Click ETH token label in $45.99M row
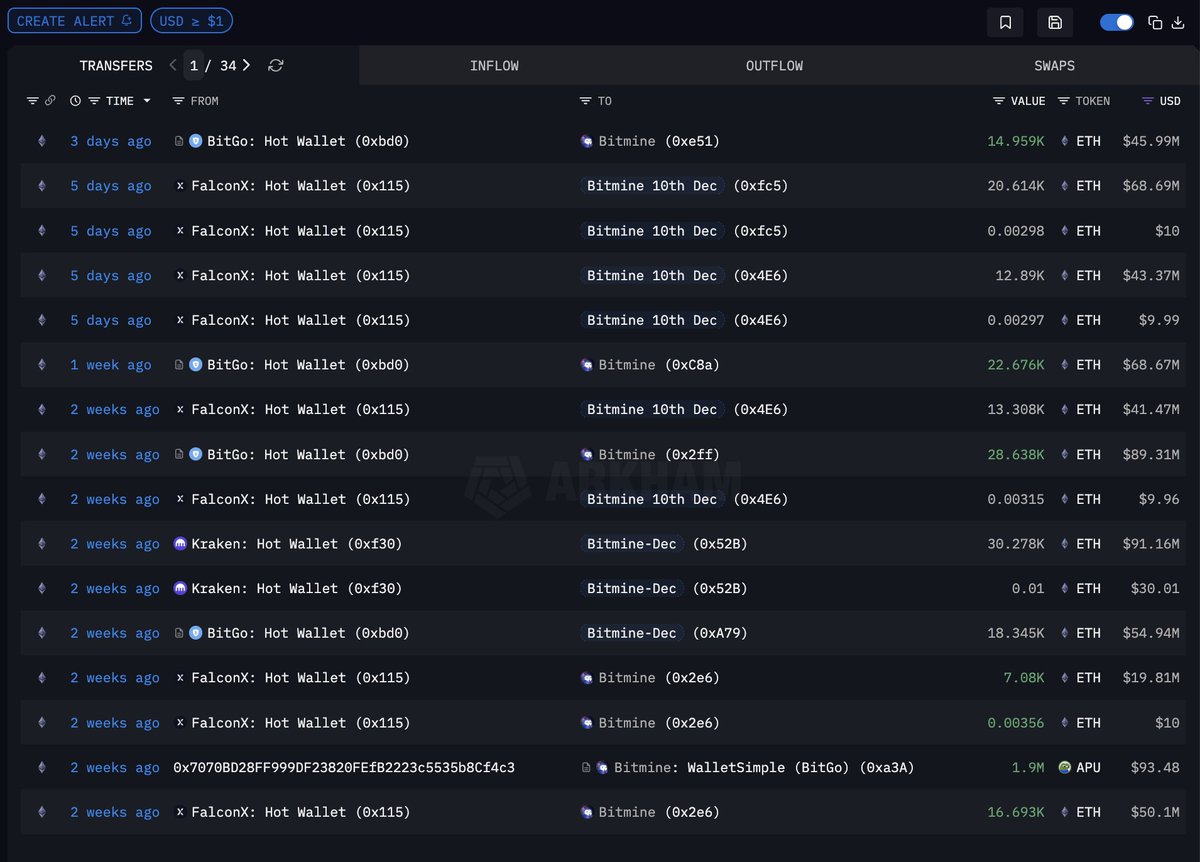Viewport: 1200px width, 862px height. [x=1088, y=141]
